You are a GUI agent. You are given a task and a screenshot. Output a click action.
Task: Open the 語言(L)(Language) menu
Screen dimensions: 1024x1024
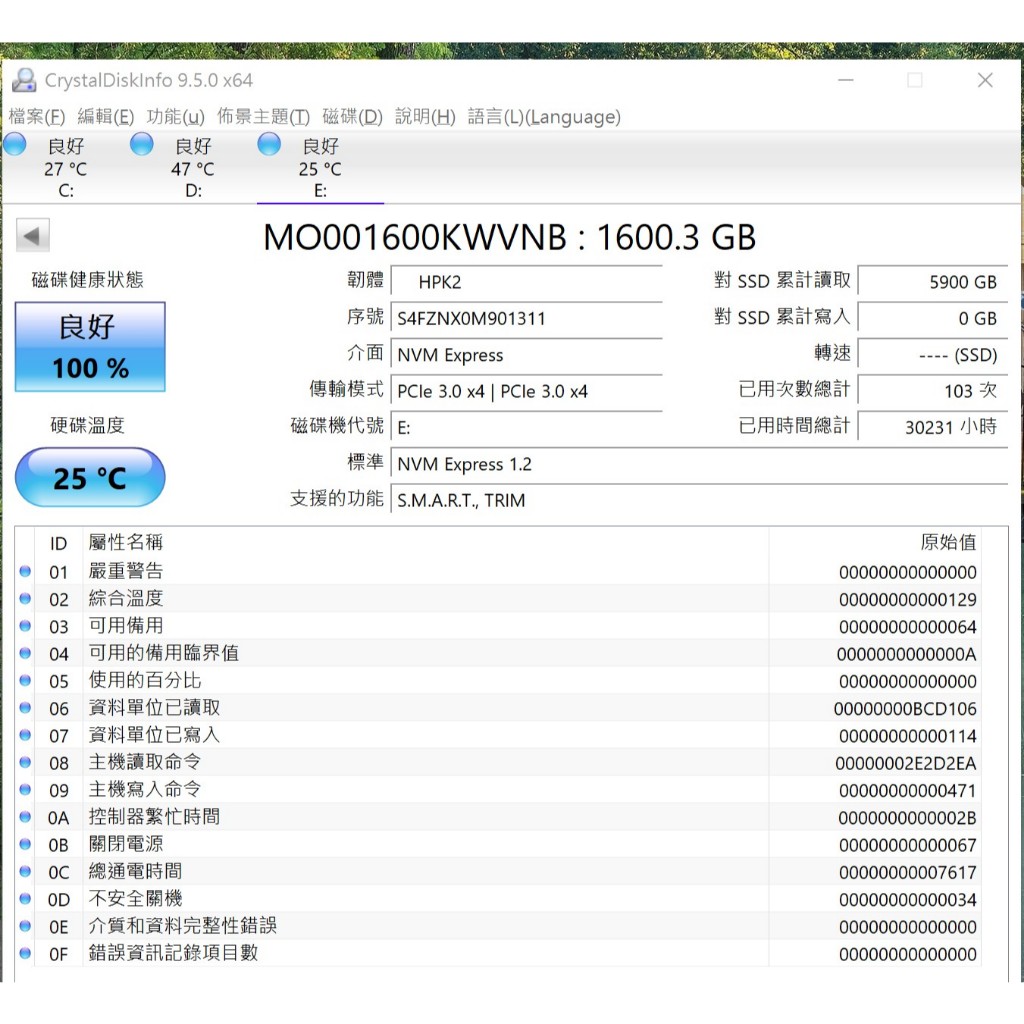click(544, 117)
